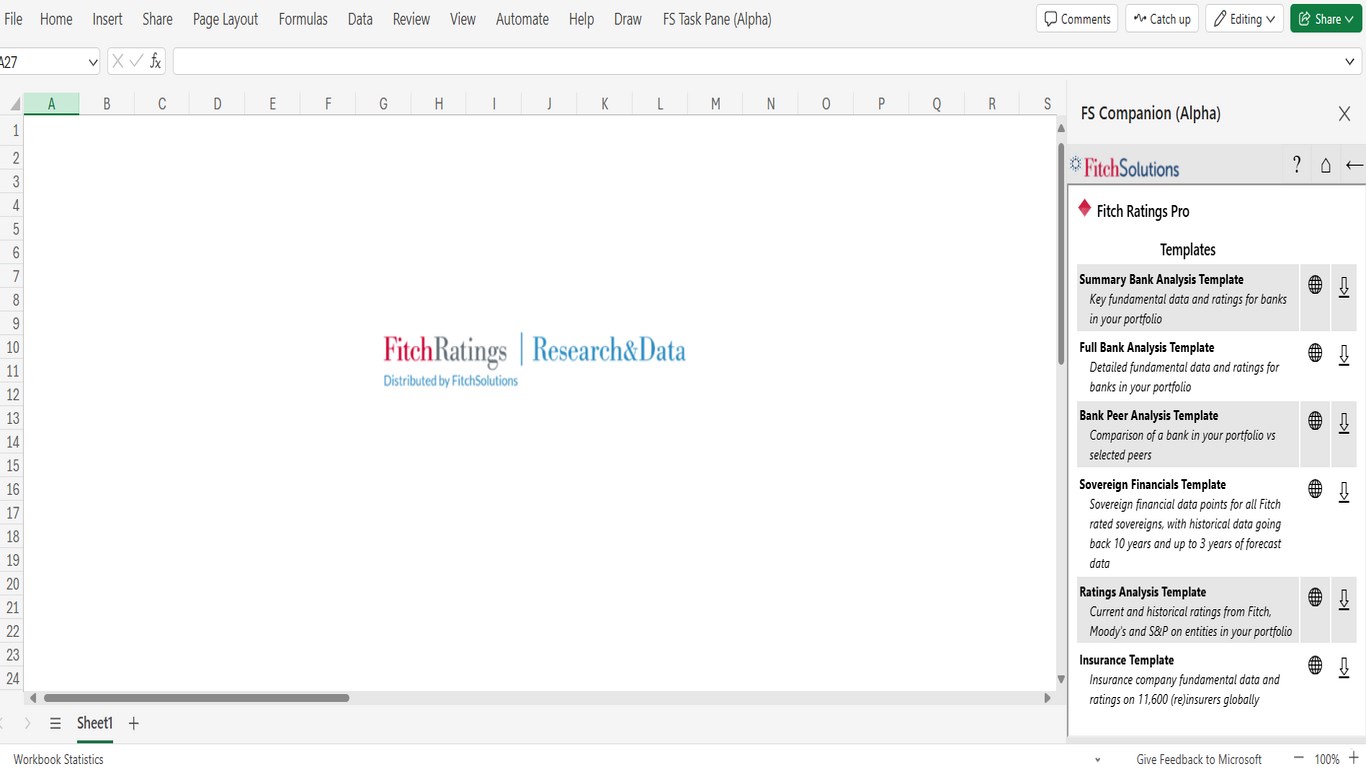The width and height of the screenshot is (1366, 768).
Task: Open web view for Full Bank Analysis Template
Action: click(x=1315, y=353)
